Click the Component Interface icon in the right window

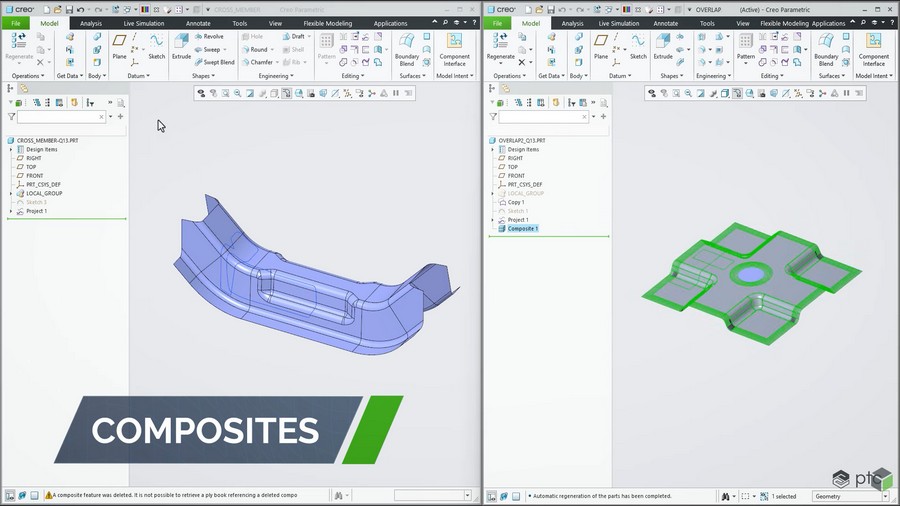[x=874, y=49]
